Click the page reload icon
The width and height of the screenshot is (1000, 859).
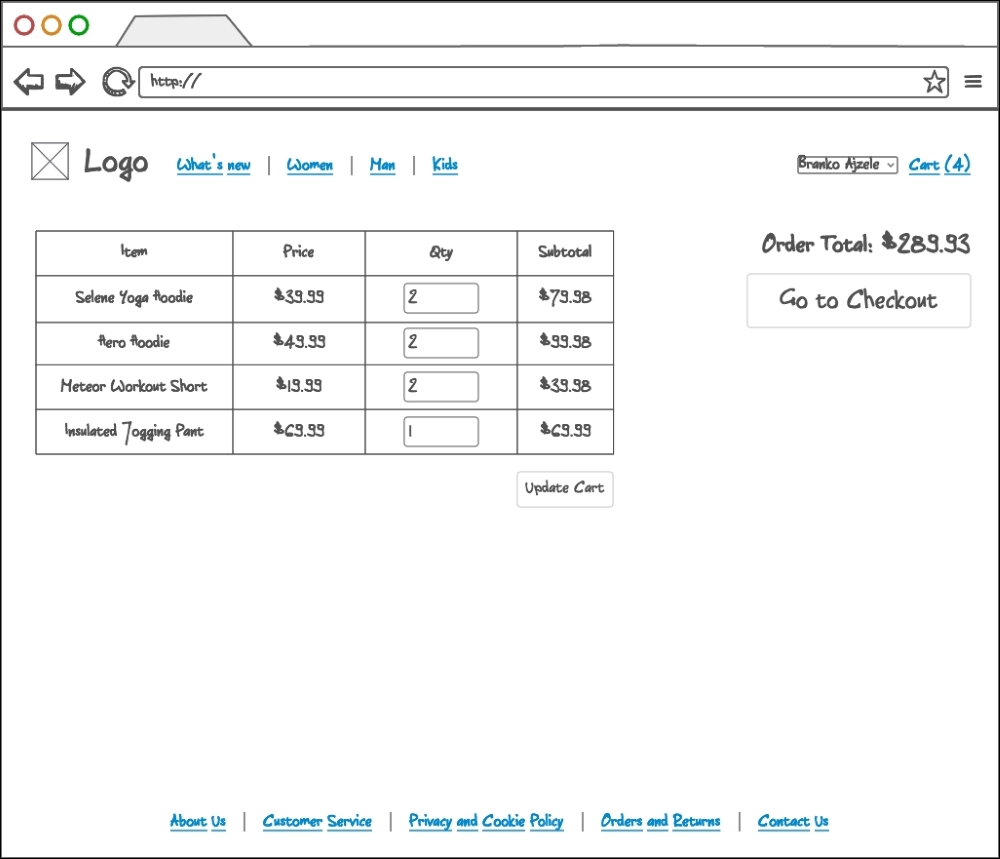118,81
